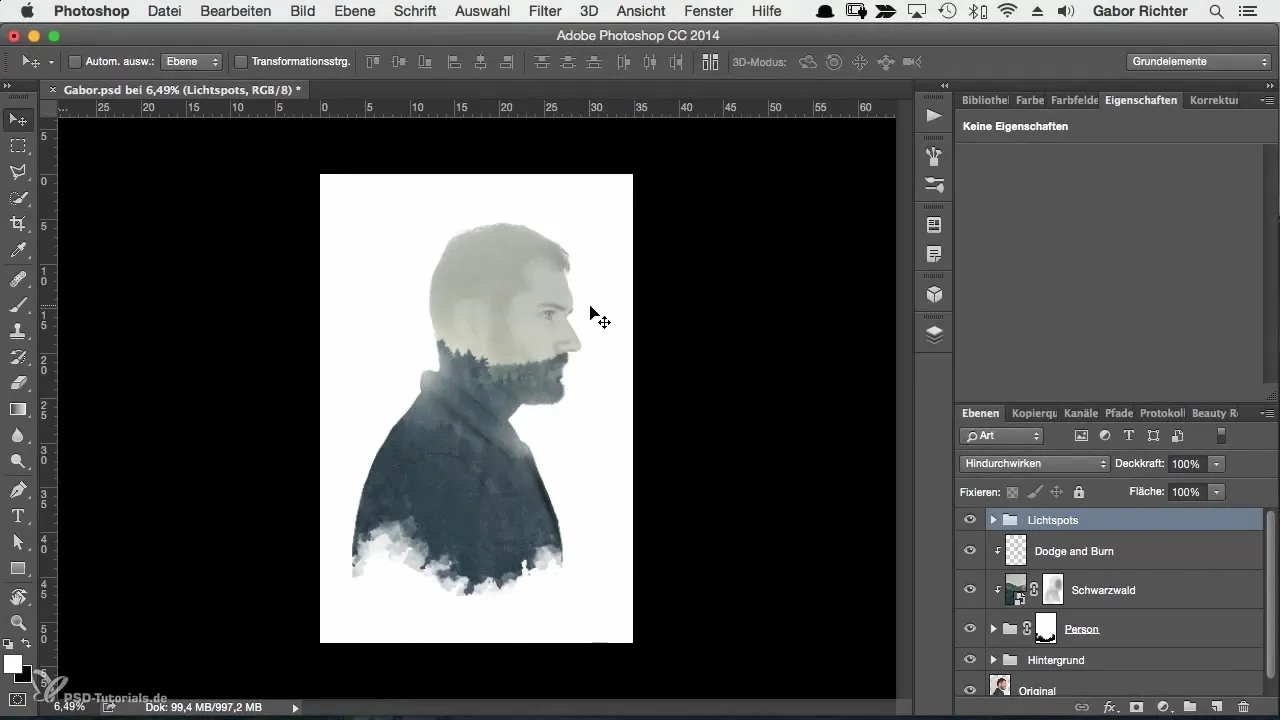Open the Hindurchwirken blend mode dropdown
1280x720 pixels.
click(x=1034, y=464)
